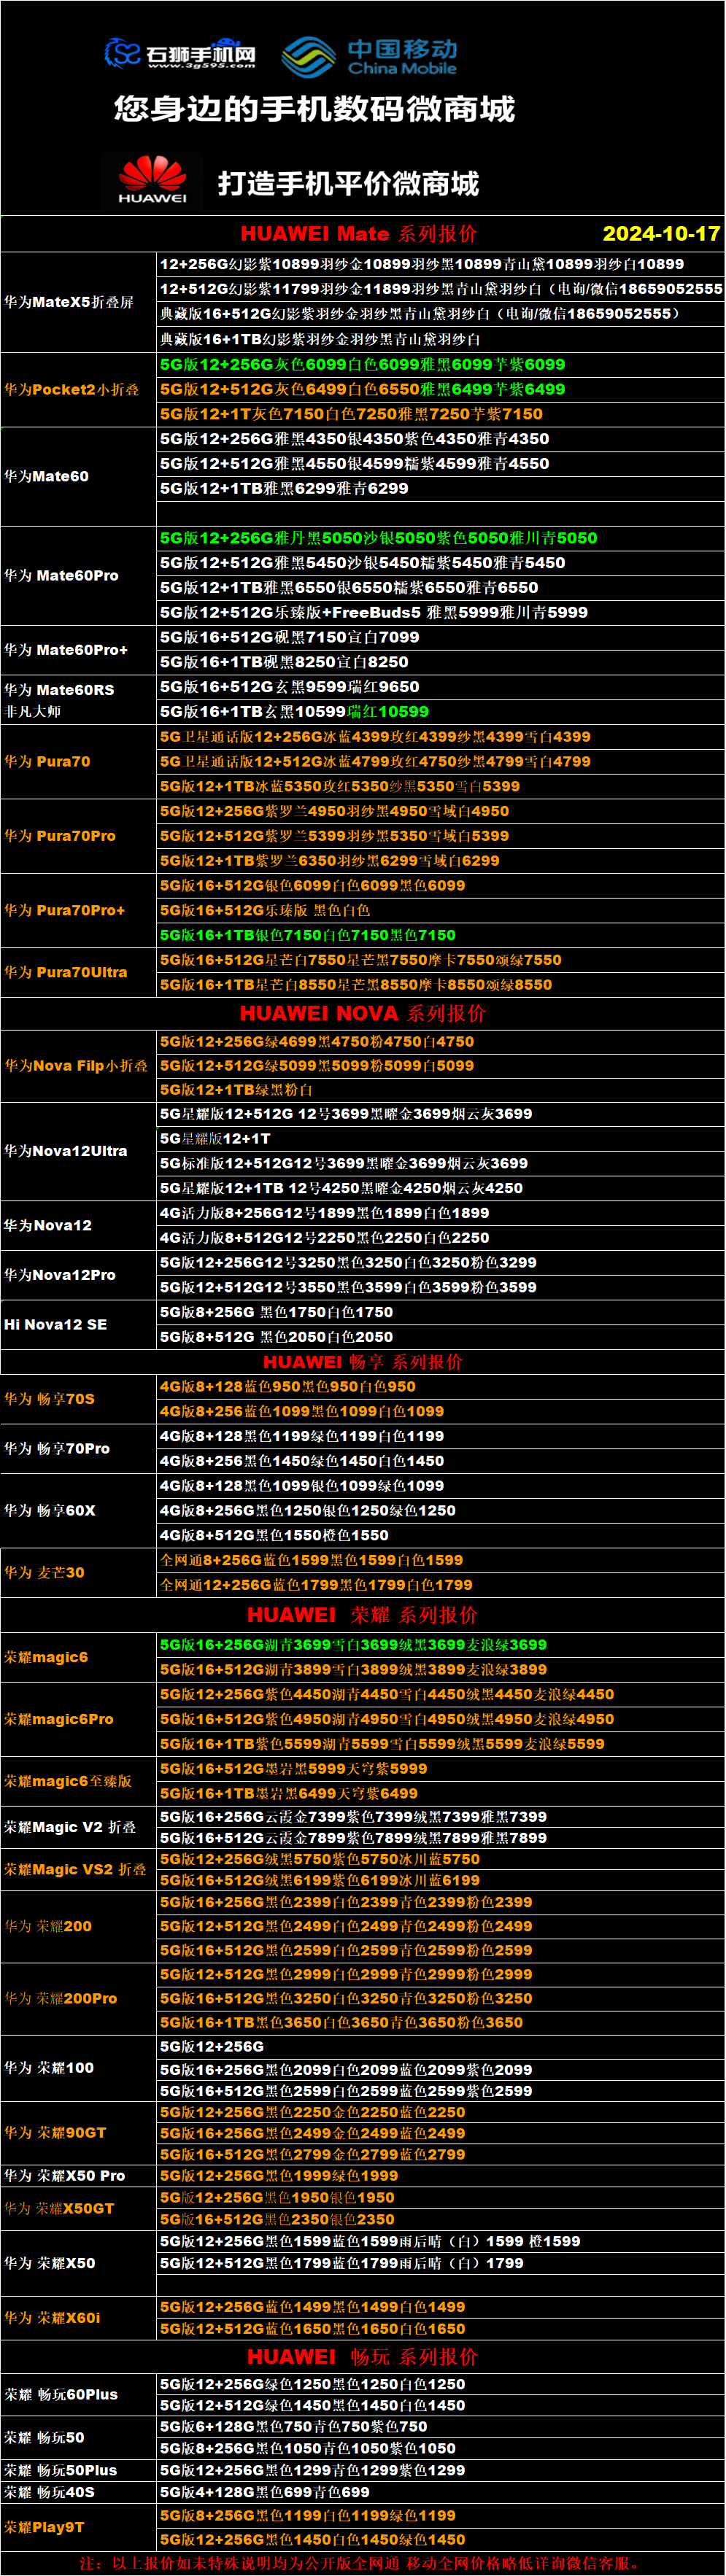
Task: Select the slogan '您身边的手机数码微商城'
Action: tap(314, 109)
